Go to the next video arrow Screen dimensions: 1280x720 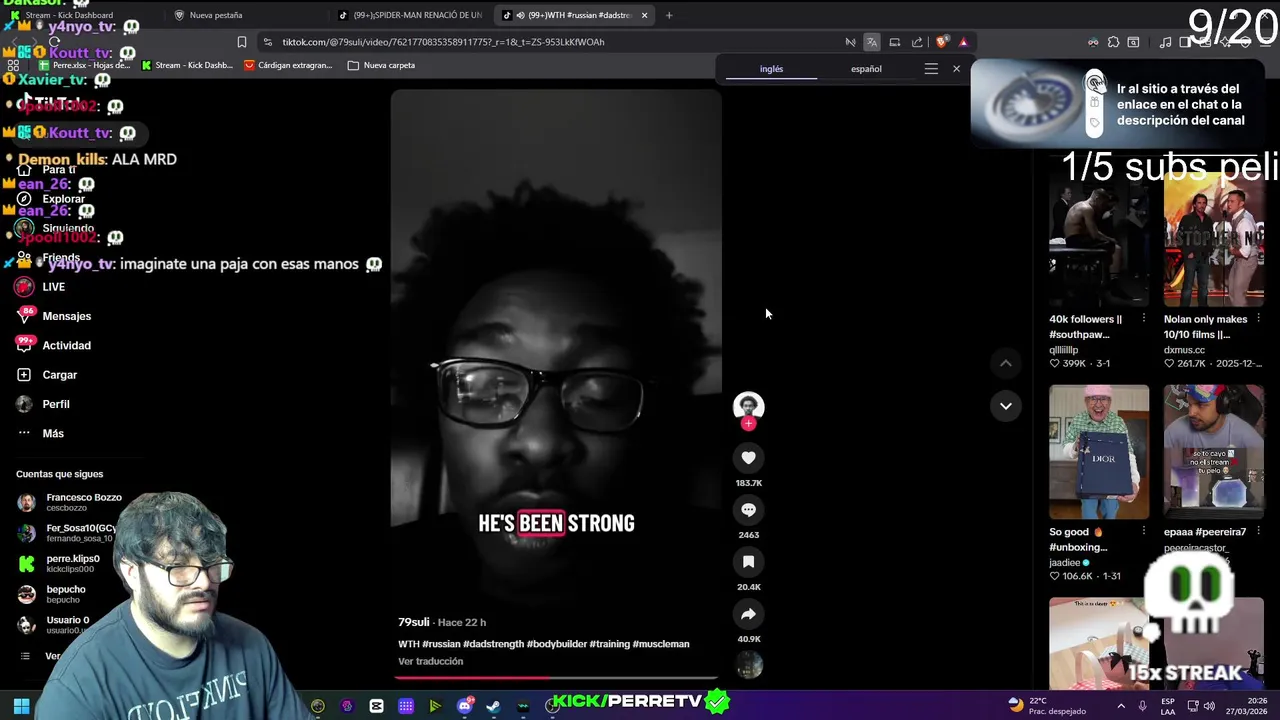coord(1005,406)
